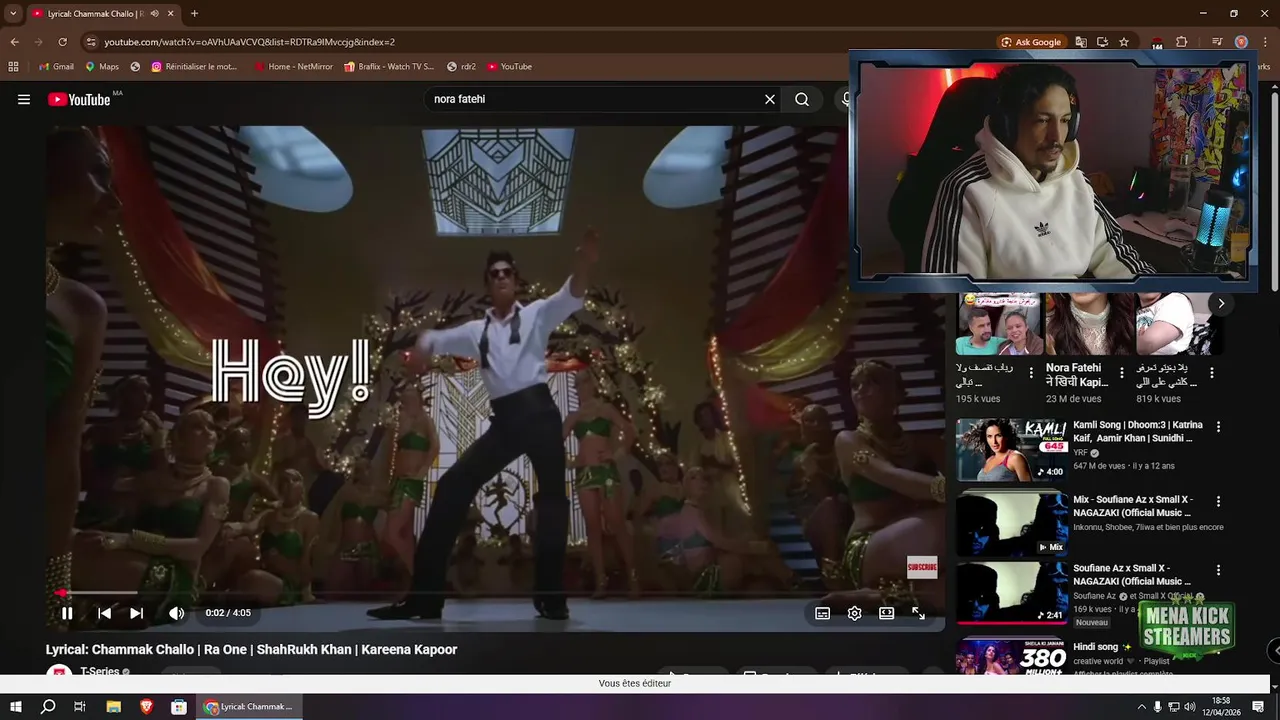Click the install app icon in address bar

coord(1102,42)
